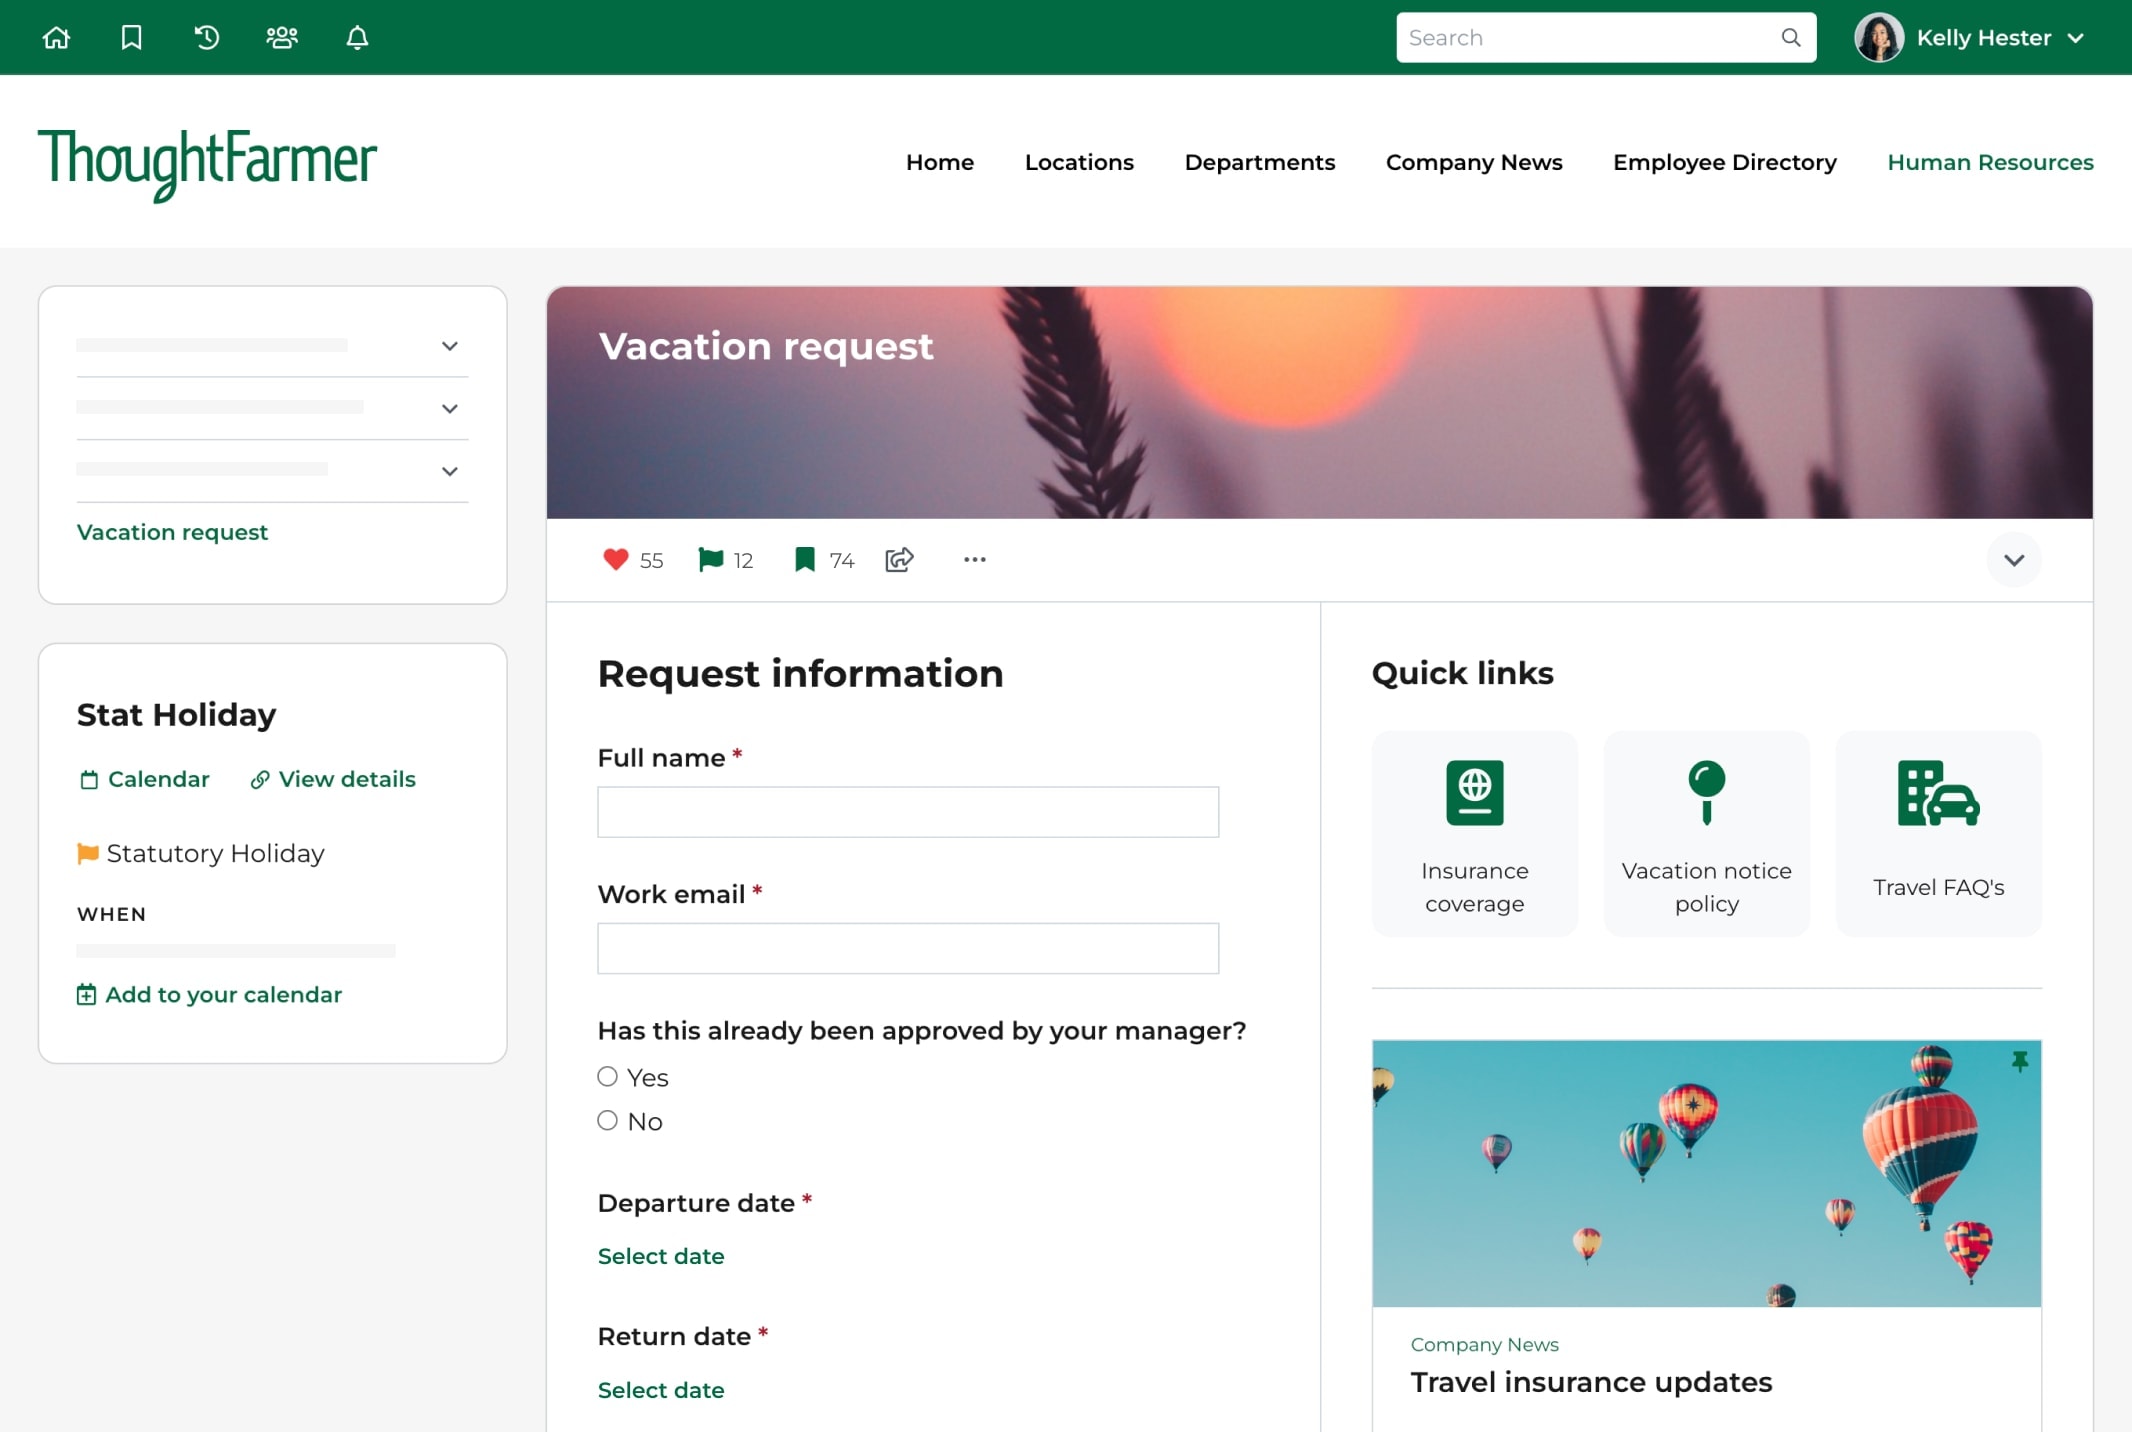2132x1432 pixels.
Task: Expand the first sidebar section chevron
Action: coord(450,346)
